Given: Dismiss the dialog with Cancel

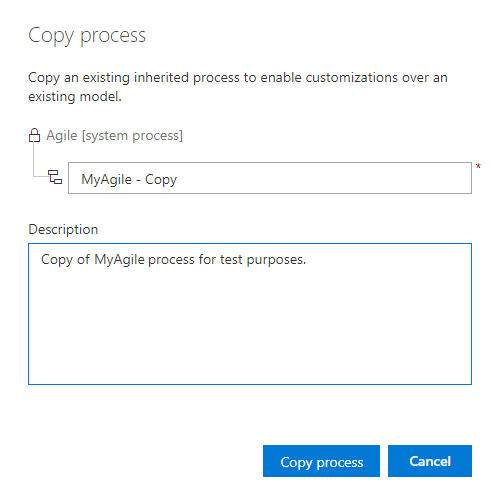Looking at the screenshot, I should click(430, 461).
